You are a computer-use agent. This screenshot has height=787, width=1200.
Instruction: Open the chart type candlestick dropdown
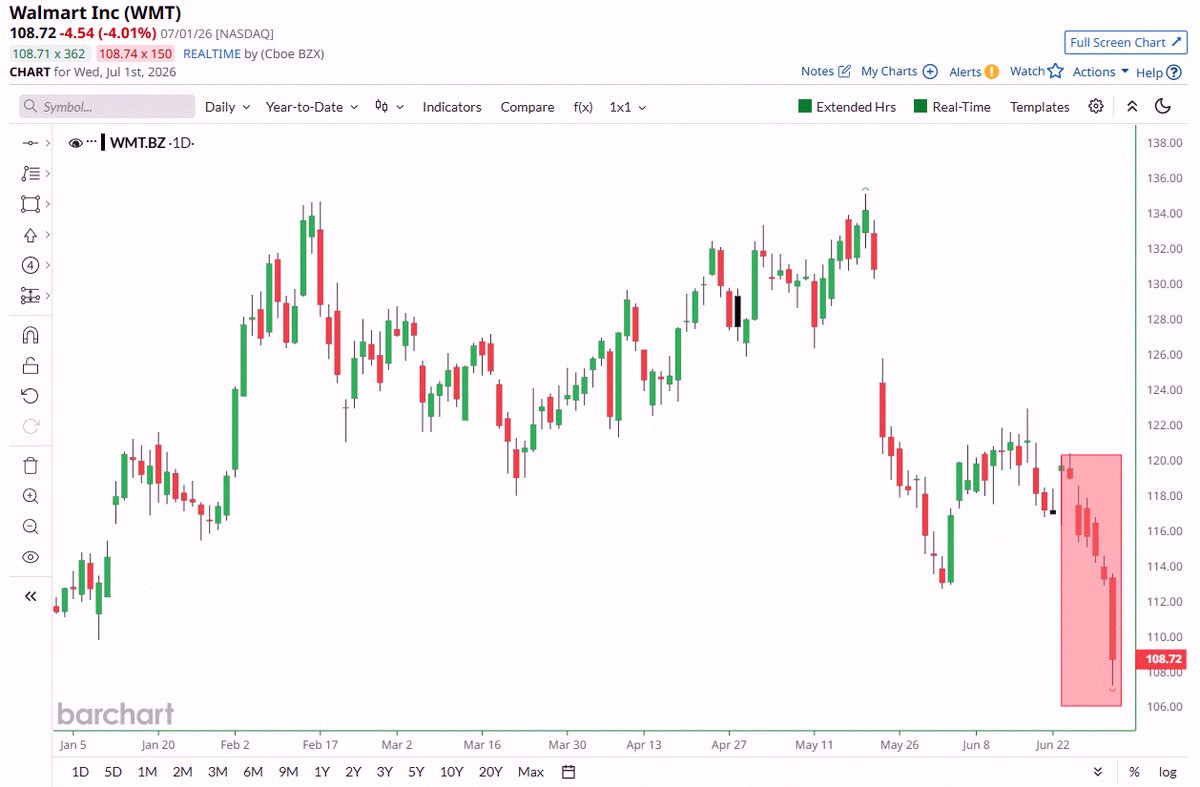(389, 107)
